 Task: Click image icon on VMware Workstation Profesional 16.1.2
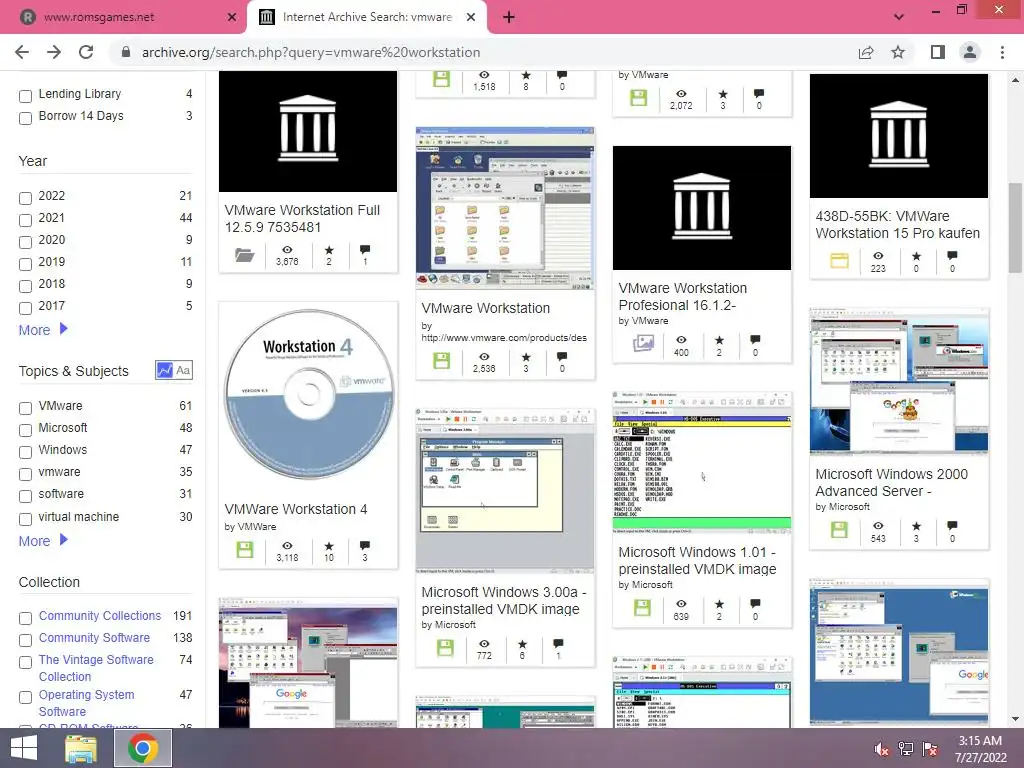[643, 343]
